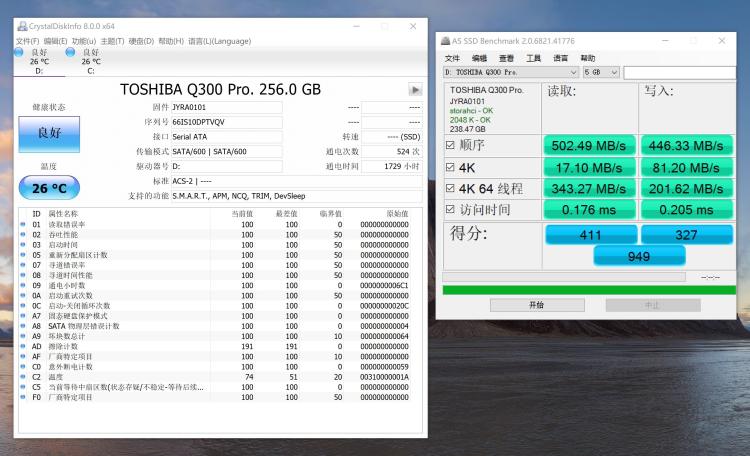Click write score 327
The width and height of the screenshot is (750, 456).
point(686,235)
